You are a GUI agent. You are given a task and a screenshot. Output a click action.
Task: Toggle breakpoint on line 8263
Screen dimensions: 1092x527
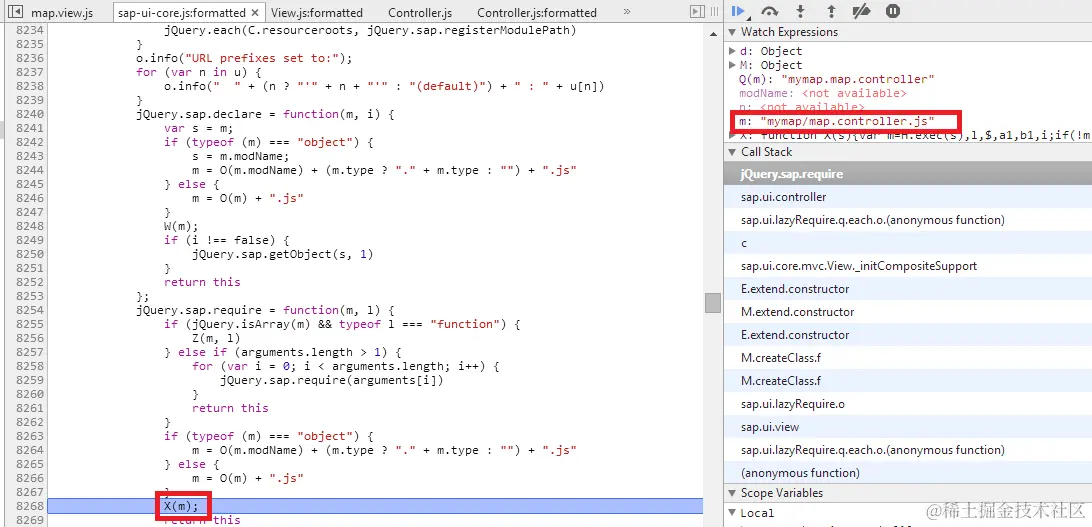[29, 436]
